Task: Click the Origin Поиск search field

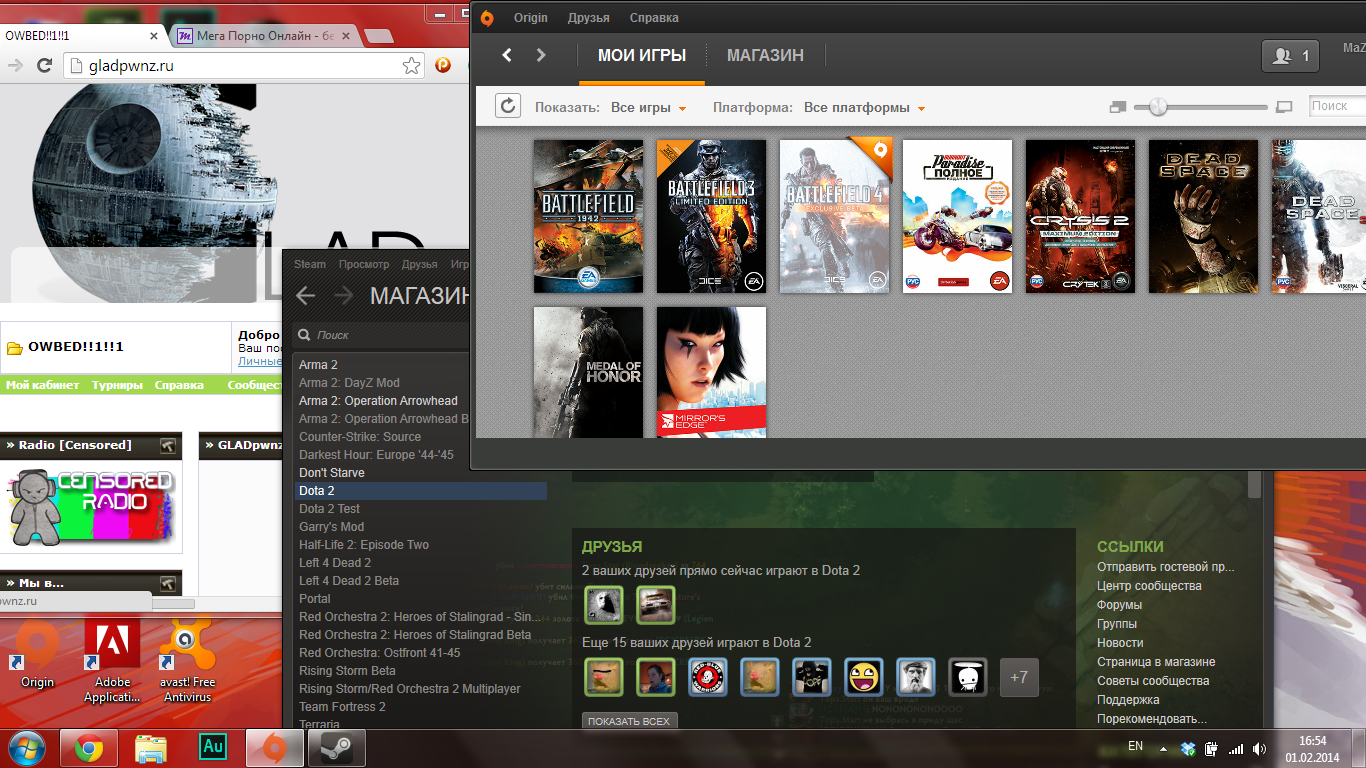Action: [x=1337, y=106]
